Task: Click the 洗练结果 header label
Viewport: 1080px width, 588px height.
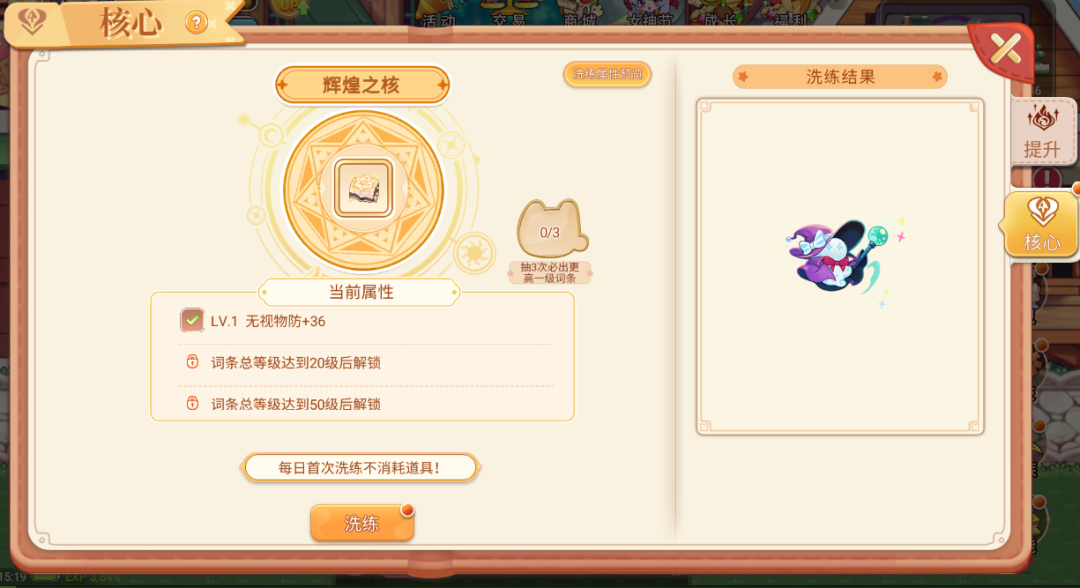Action: click(x=840, y=77)
